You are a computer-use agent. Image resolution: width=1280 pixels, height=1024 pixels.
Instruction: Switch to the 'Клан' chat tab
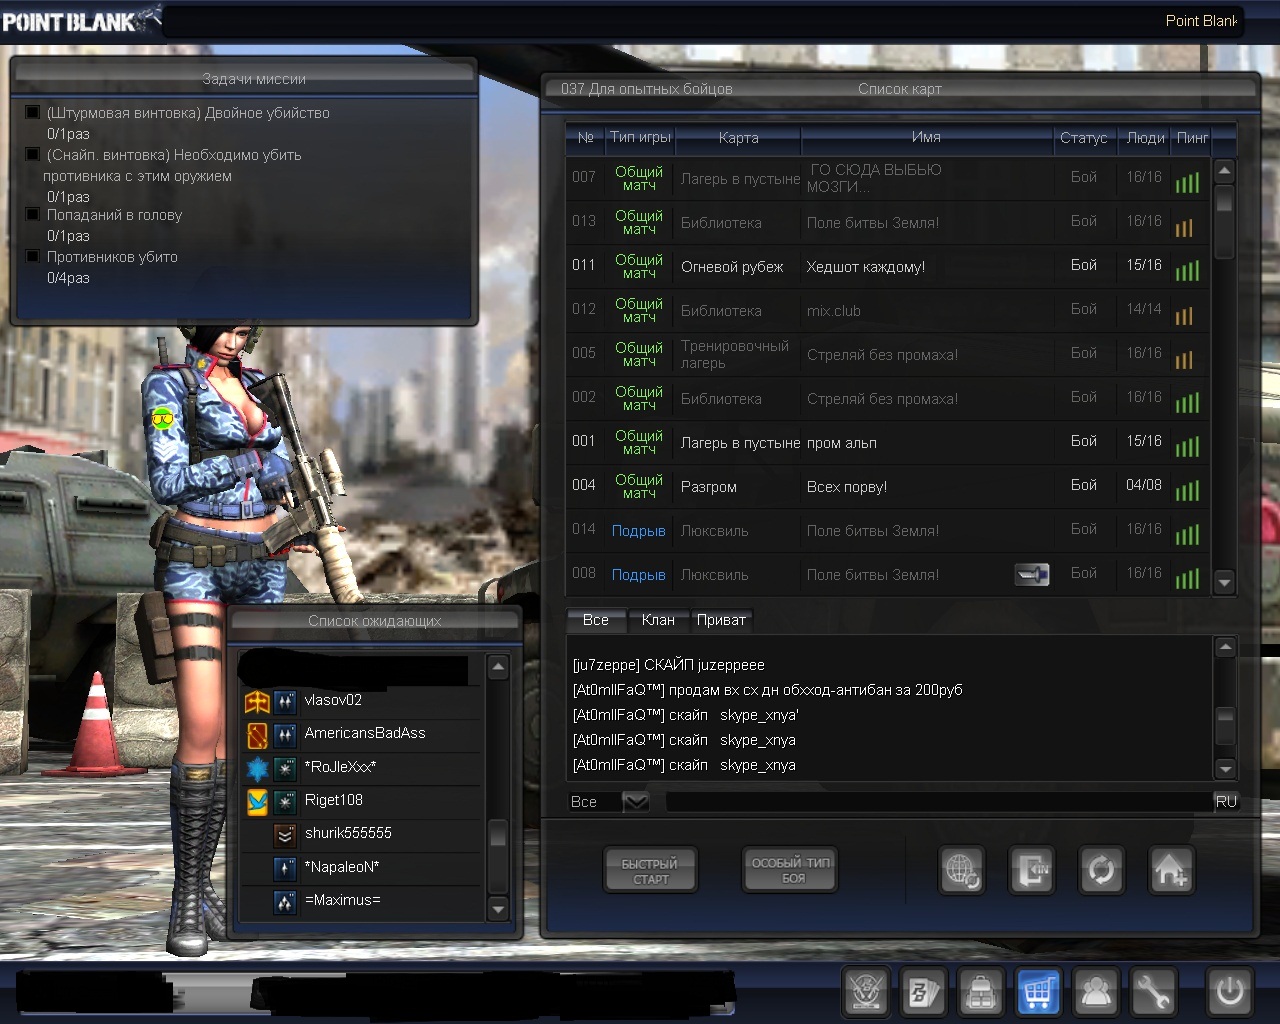click(657, 620)
